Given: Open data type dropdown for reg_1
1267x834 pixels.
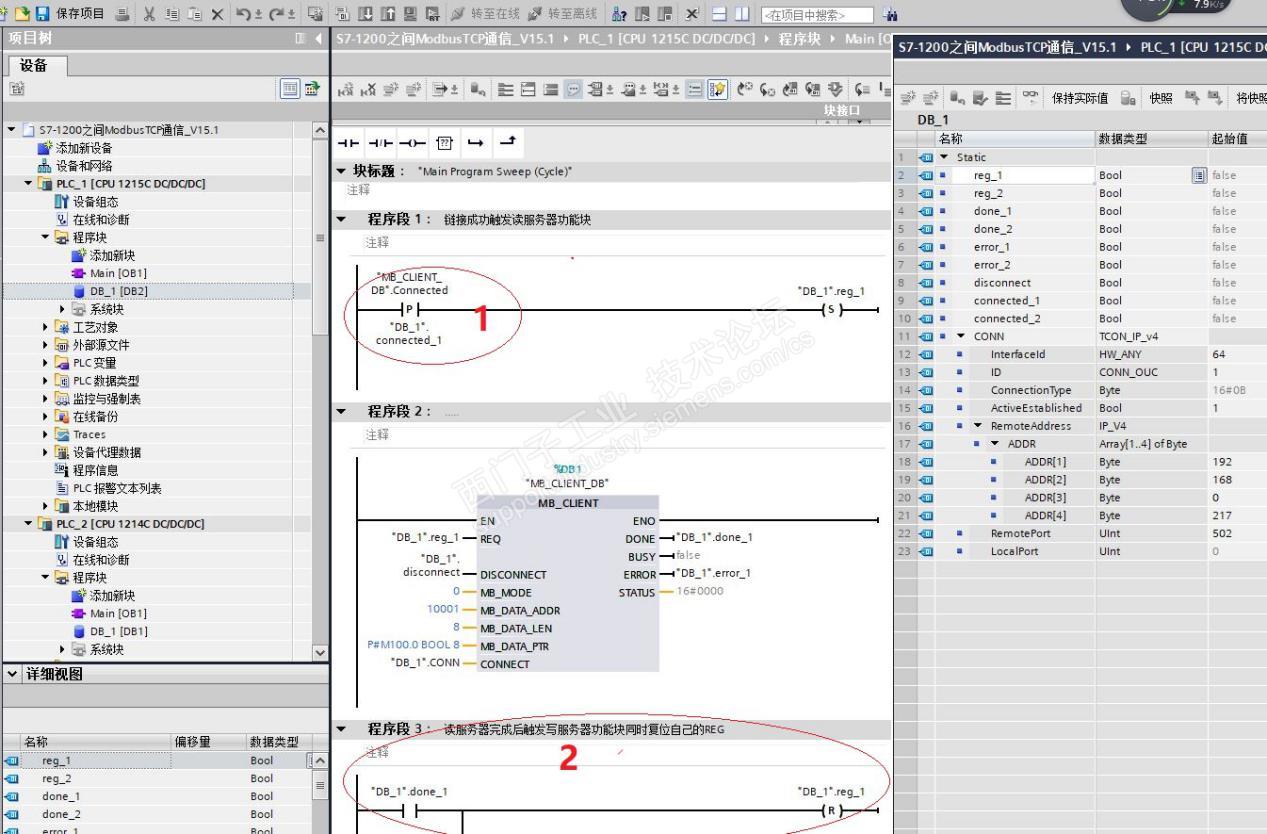Looking at the screenshot, I should (1198, 175).
